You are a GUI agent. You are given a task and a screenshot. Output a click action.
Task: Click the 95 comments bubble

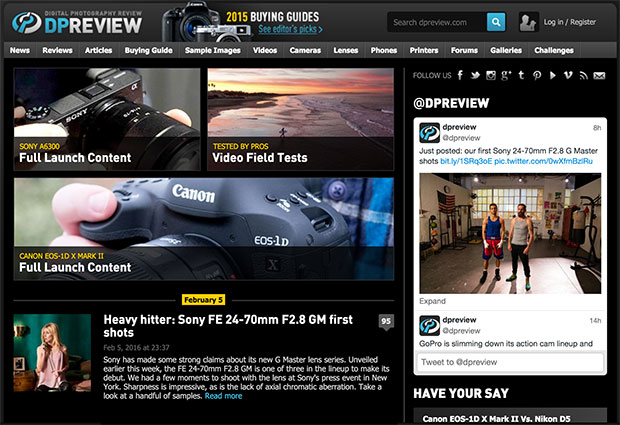386,322
